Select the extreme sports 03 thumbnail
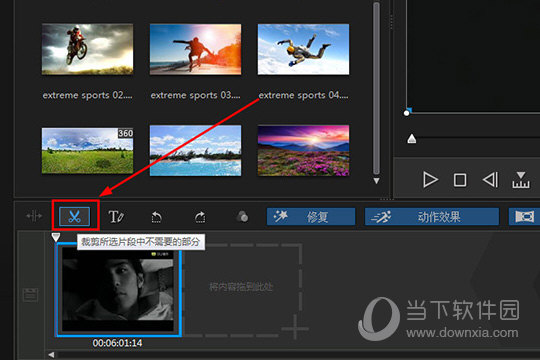540x360 pixels. (195, 49)
